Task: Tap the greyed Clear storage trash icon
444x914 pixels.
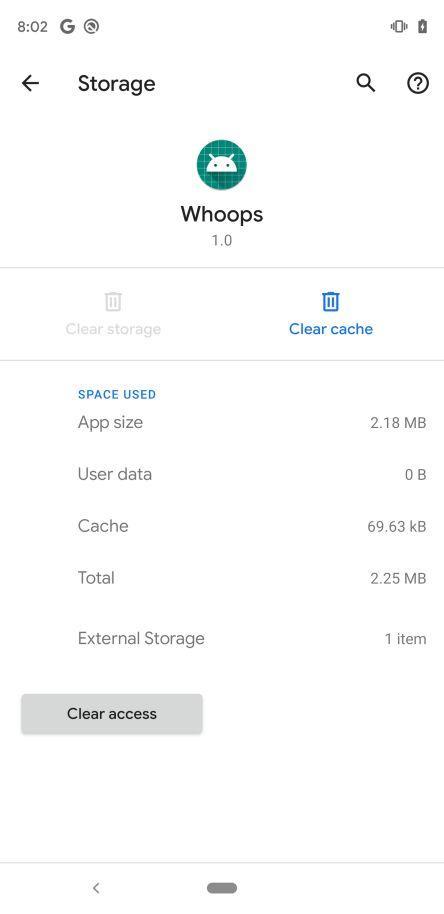Action: coord(113,301)
